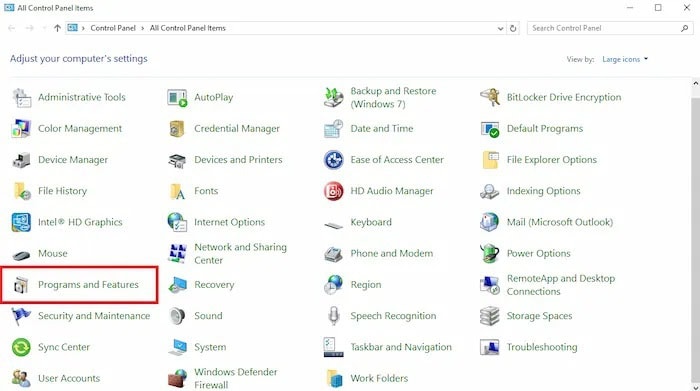
Task: Open the Color Management icon
Action: tap(21, 129)
